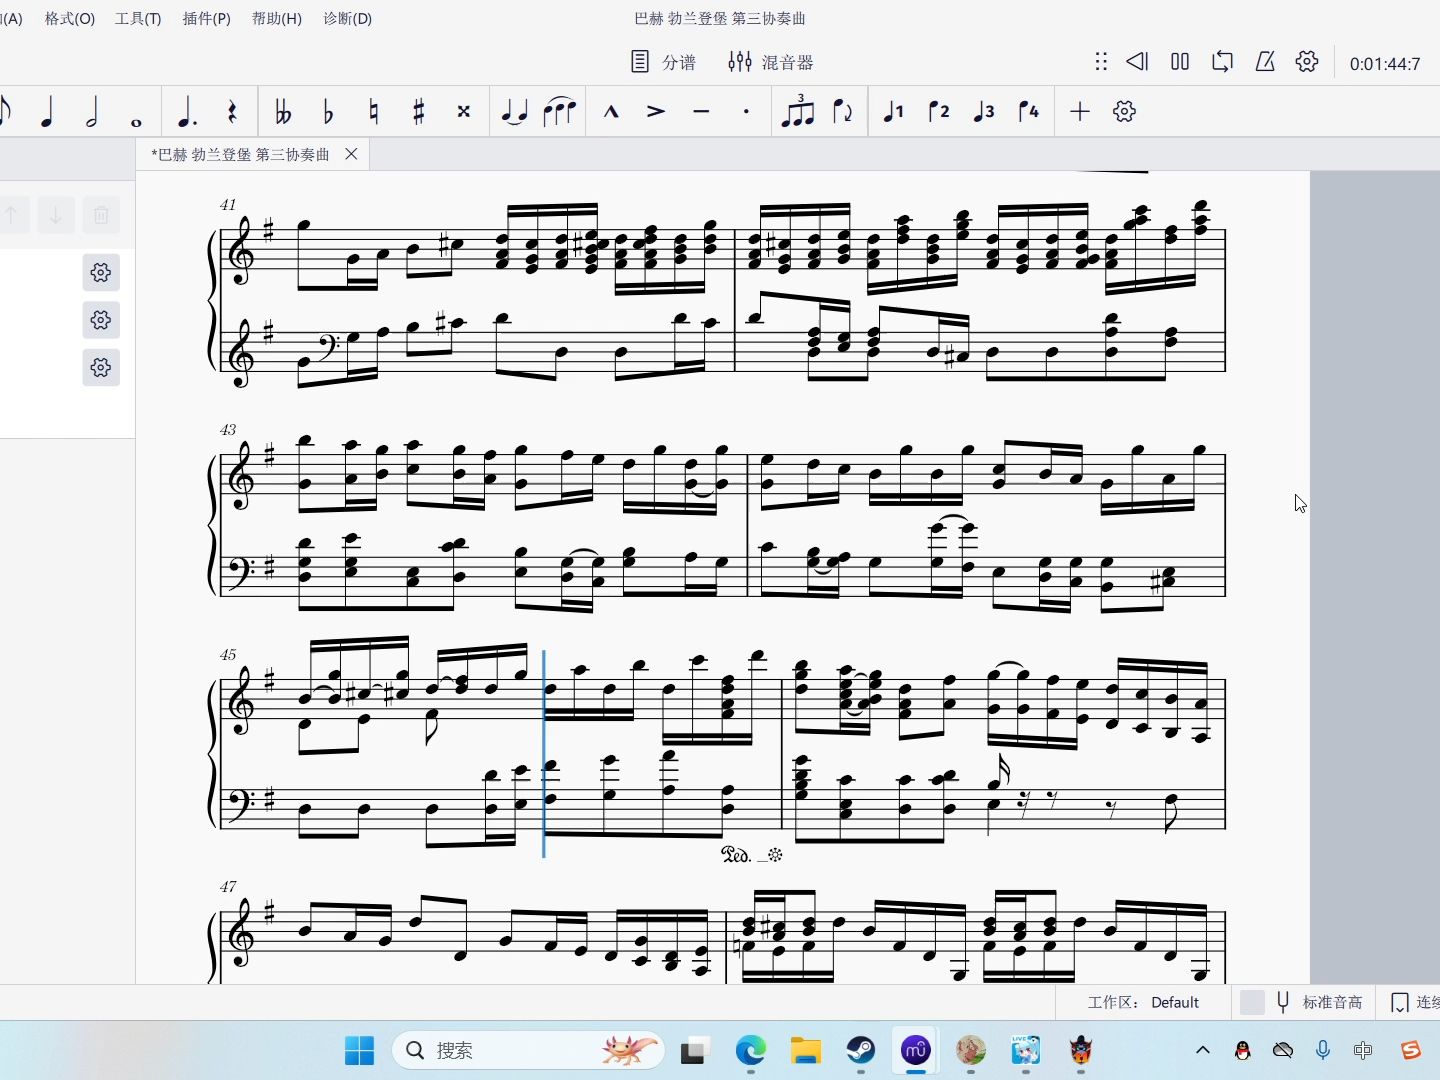Viewport: 1440px width, 1080px height.
Task: Open playback settings gear
Action: coord(1307,62)
